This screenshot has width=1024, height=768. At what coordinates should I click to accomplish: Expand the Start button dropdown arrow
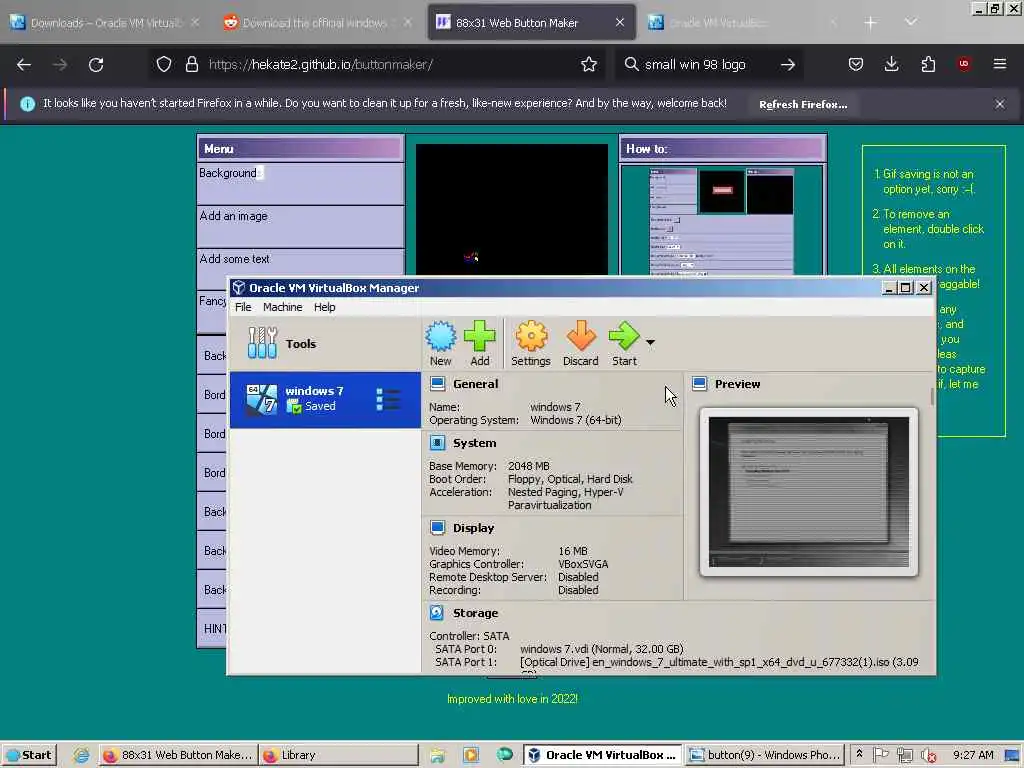[x=650, y=342]
